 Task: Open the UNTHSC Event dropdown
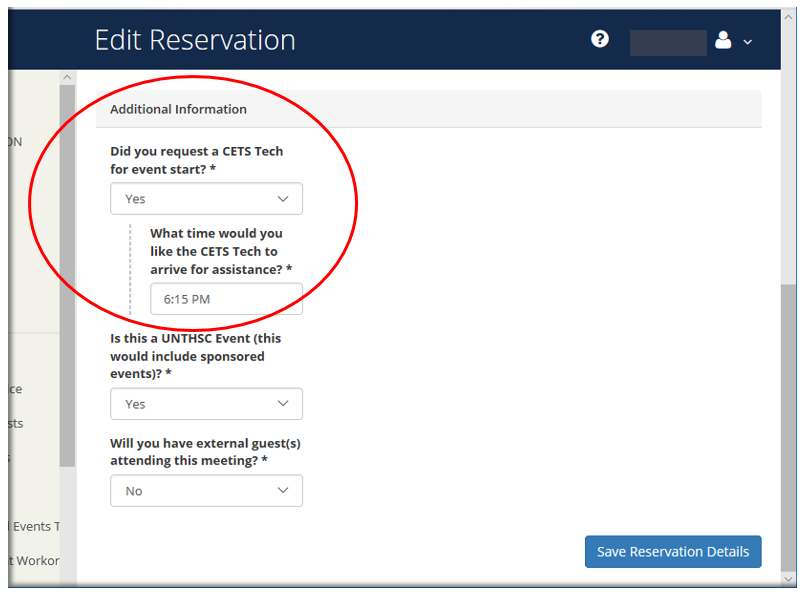(206, 404)
